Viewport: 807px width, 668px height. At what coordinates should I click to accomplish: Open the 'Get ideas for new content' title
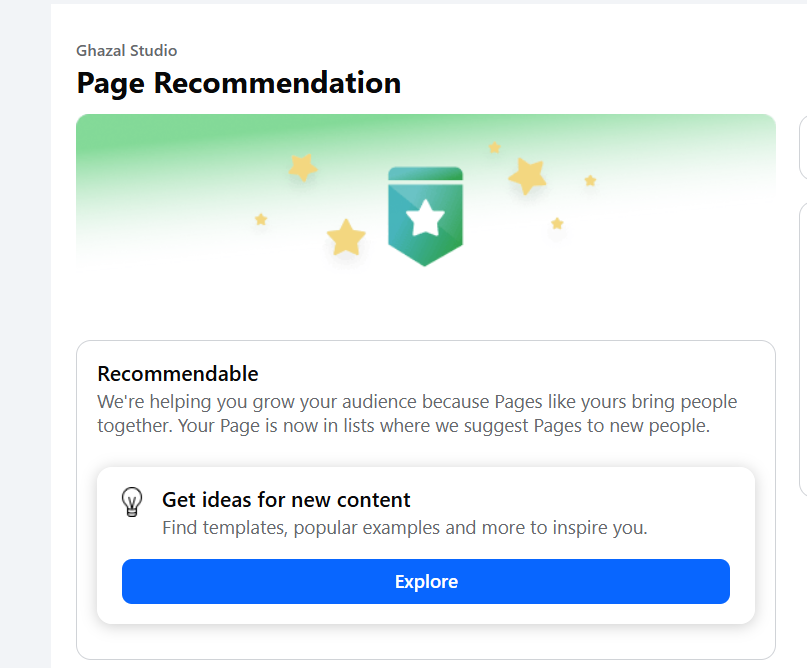point(286,500)
